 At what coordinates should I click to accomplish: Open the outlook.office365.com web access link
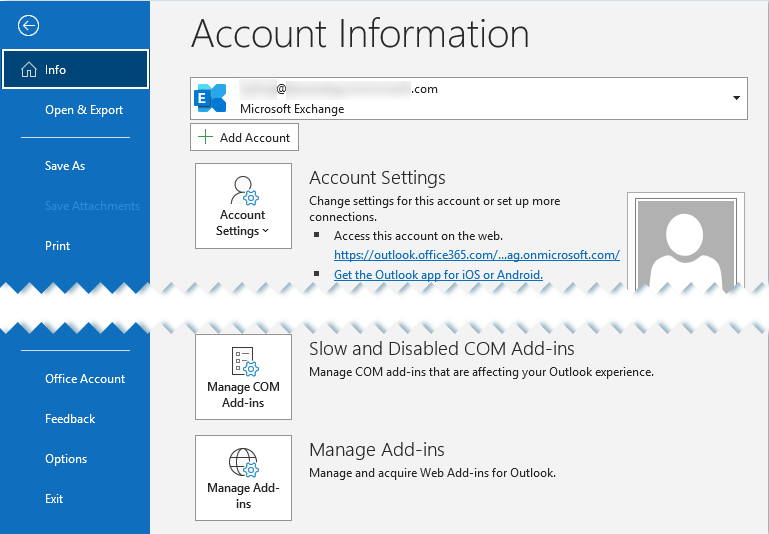coord(477,255)
